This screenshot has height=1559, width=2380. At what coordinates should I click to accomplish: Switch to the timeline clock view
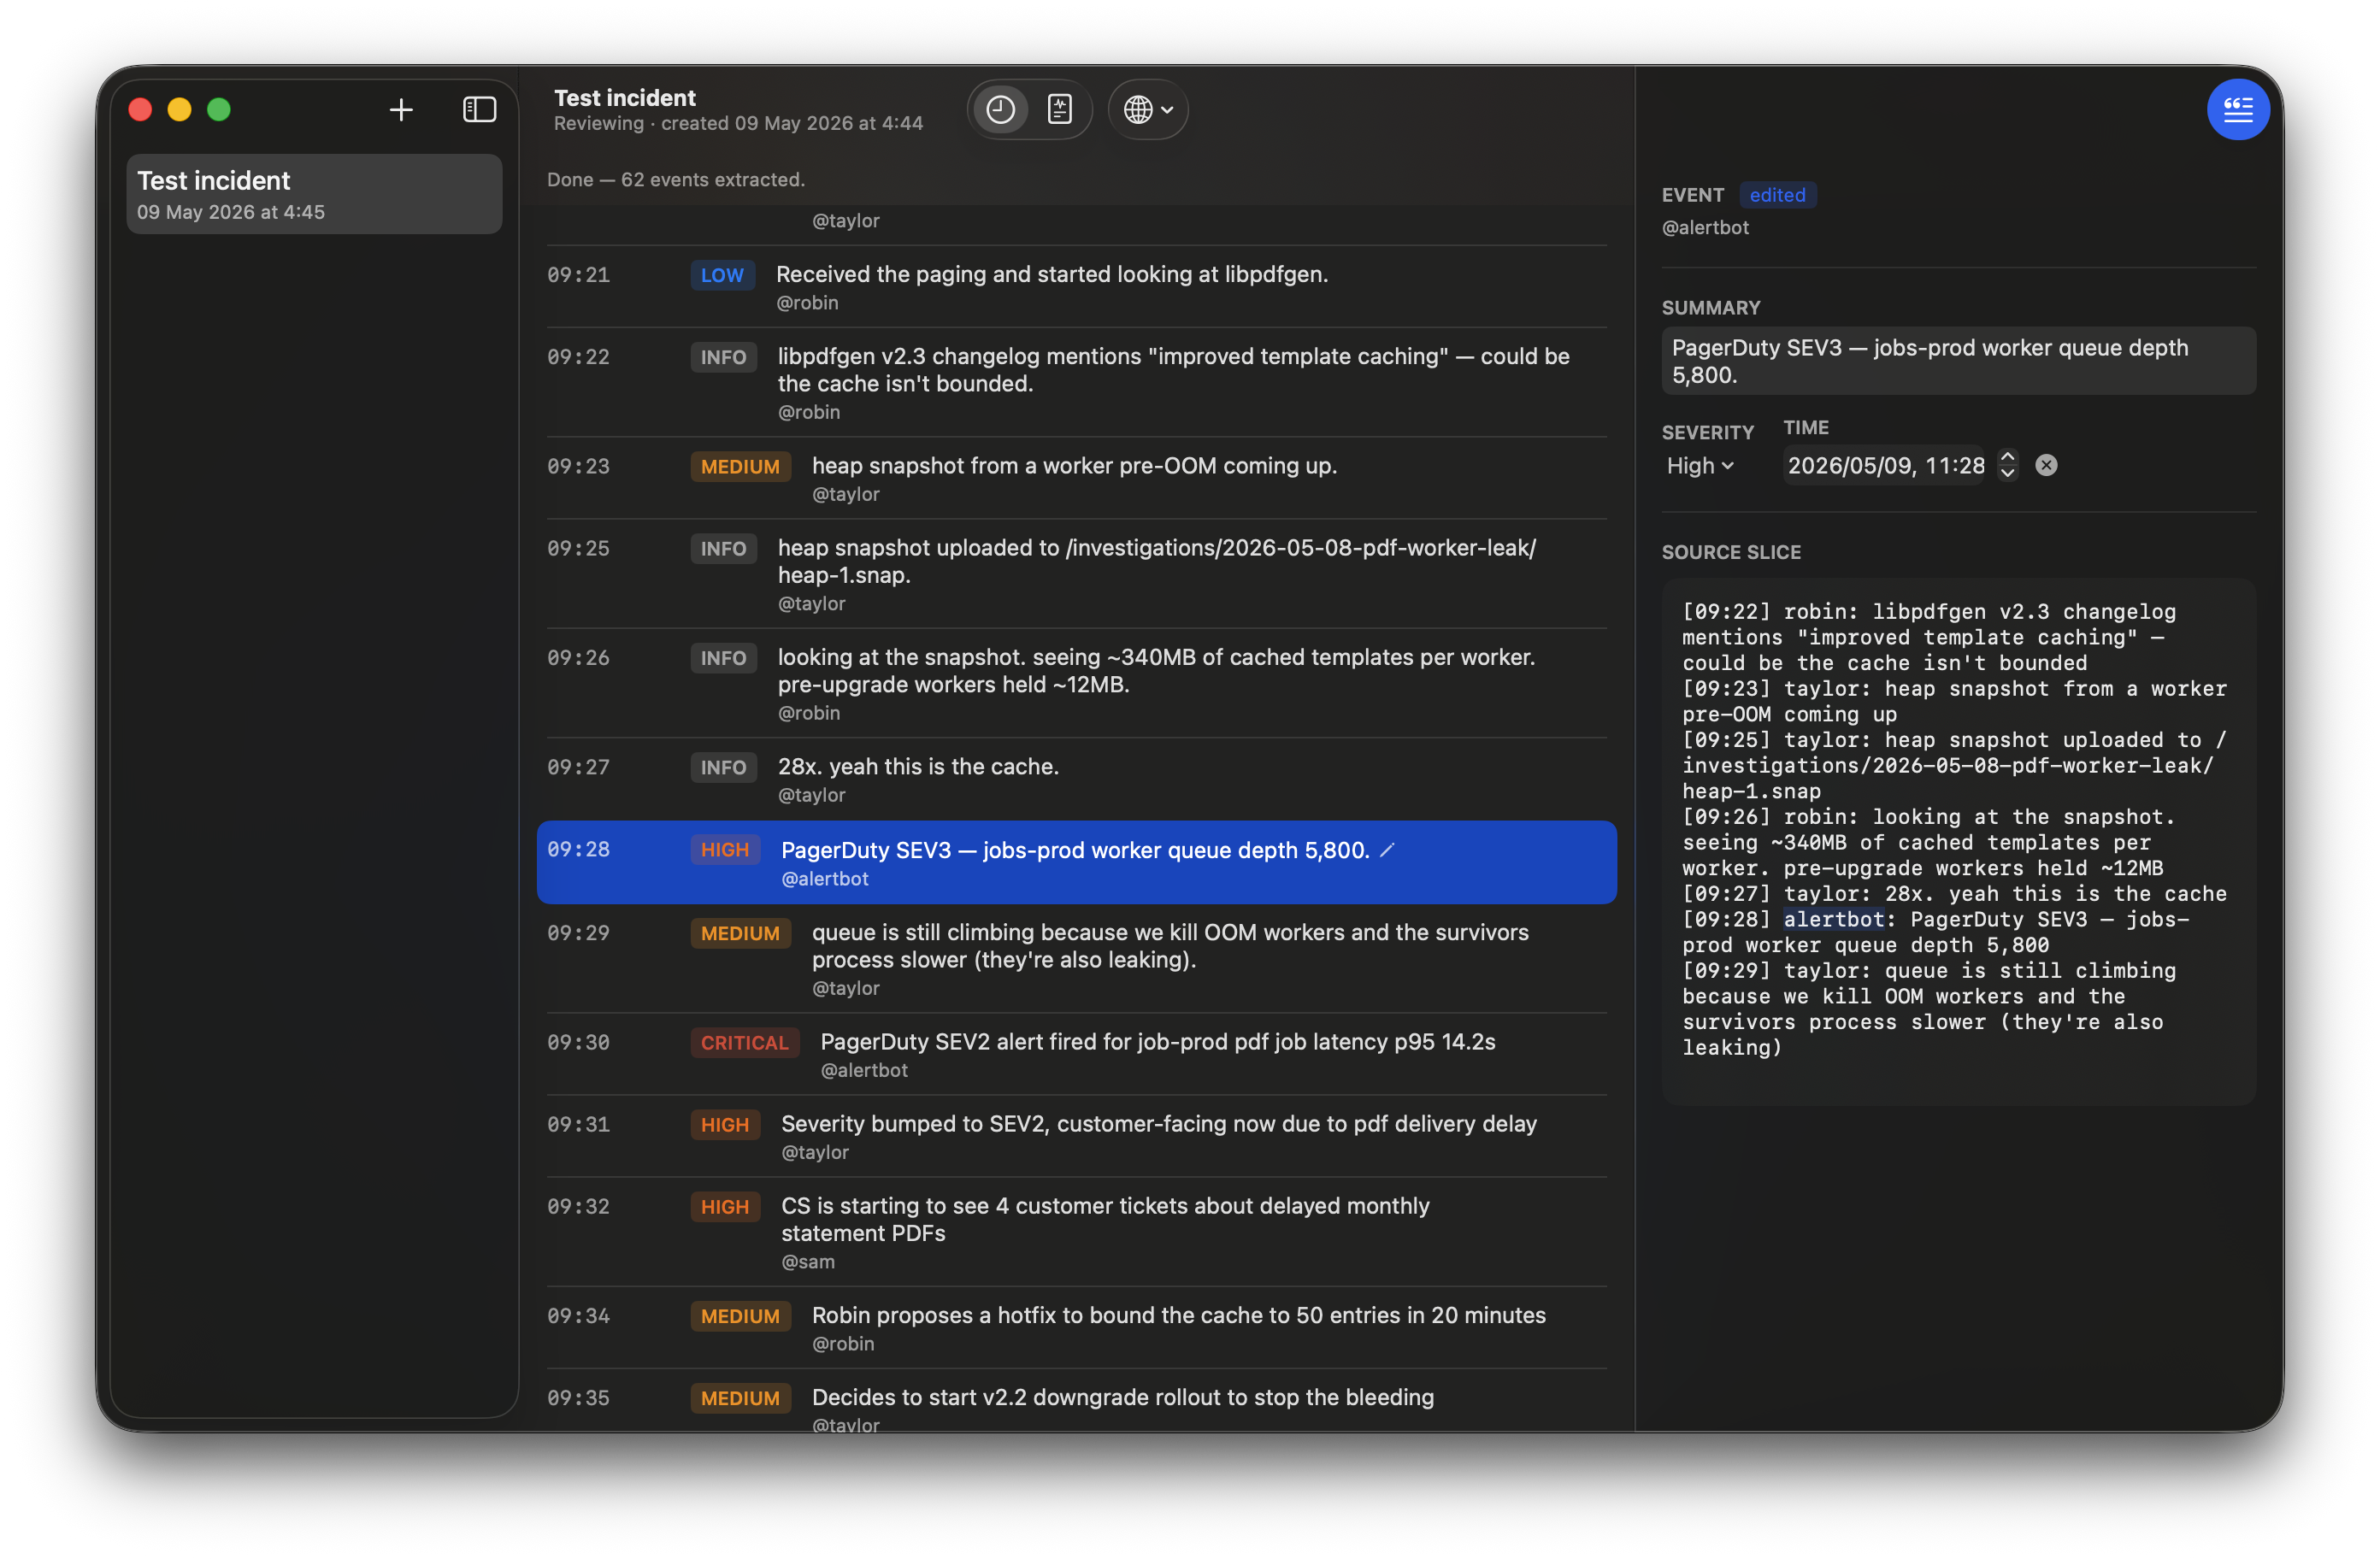1000,109
